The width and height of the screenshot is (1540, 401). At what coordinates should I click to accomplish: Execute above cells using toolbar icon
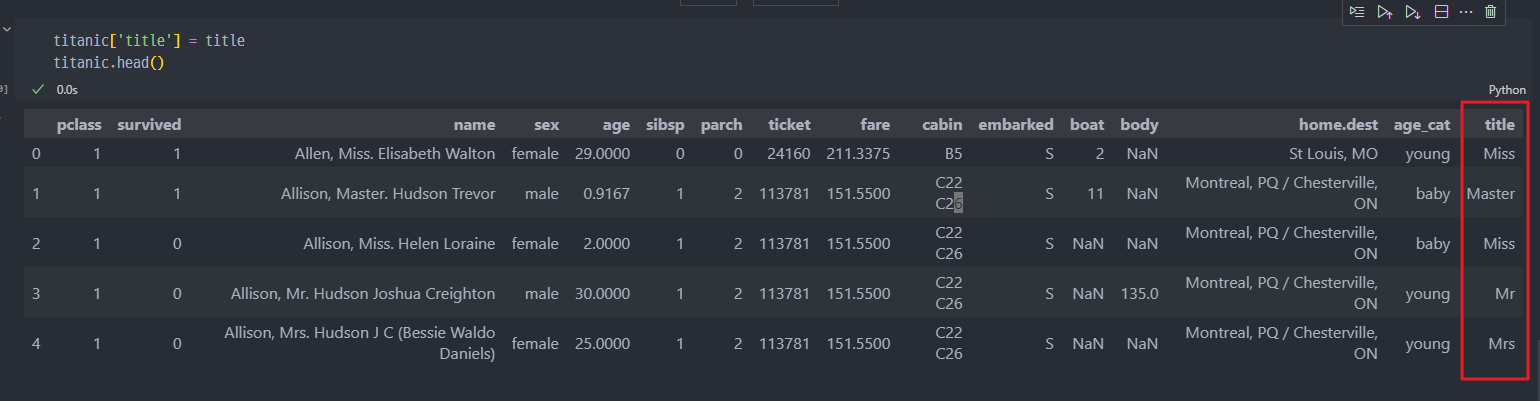tap(1384, 12)
